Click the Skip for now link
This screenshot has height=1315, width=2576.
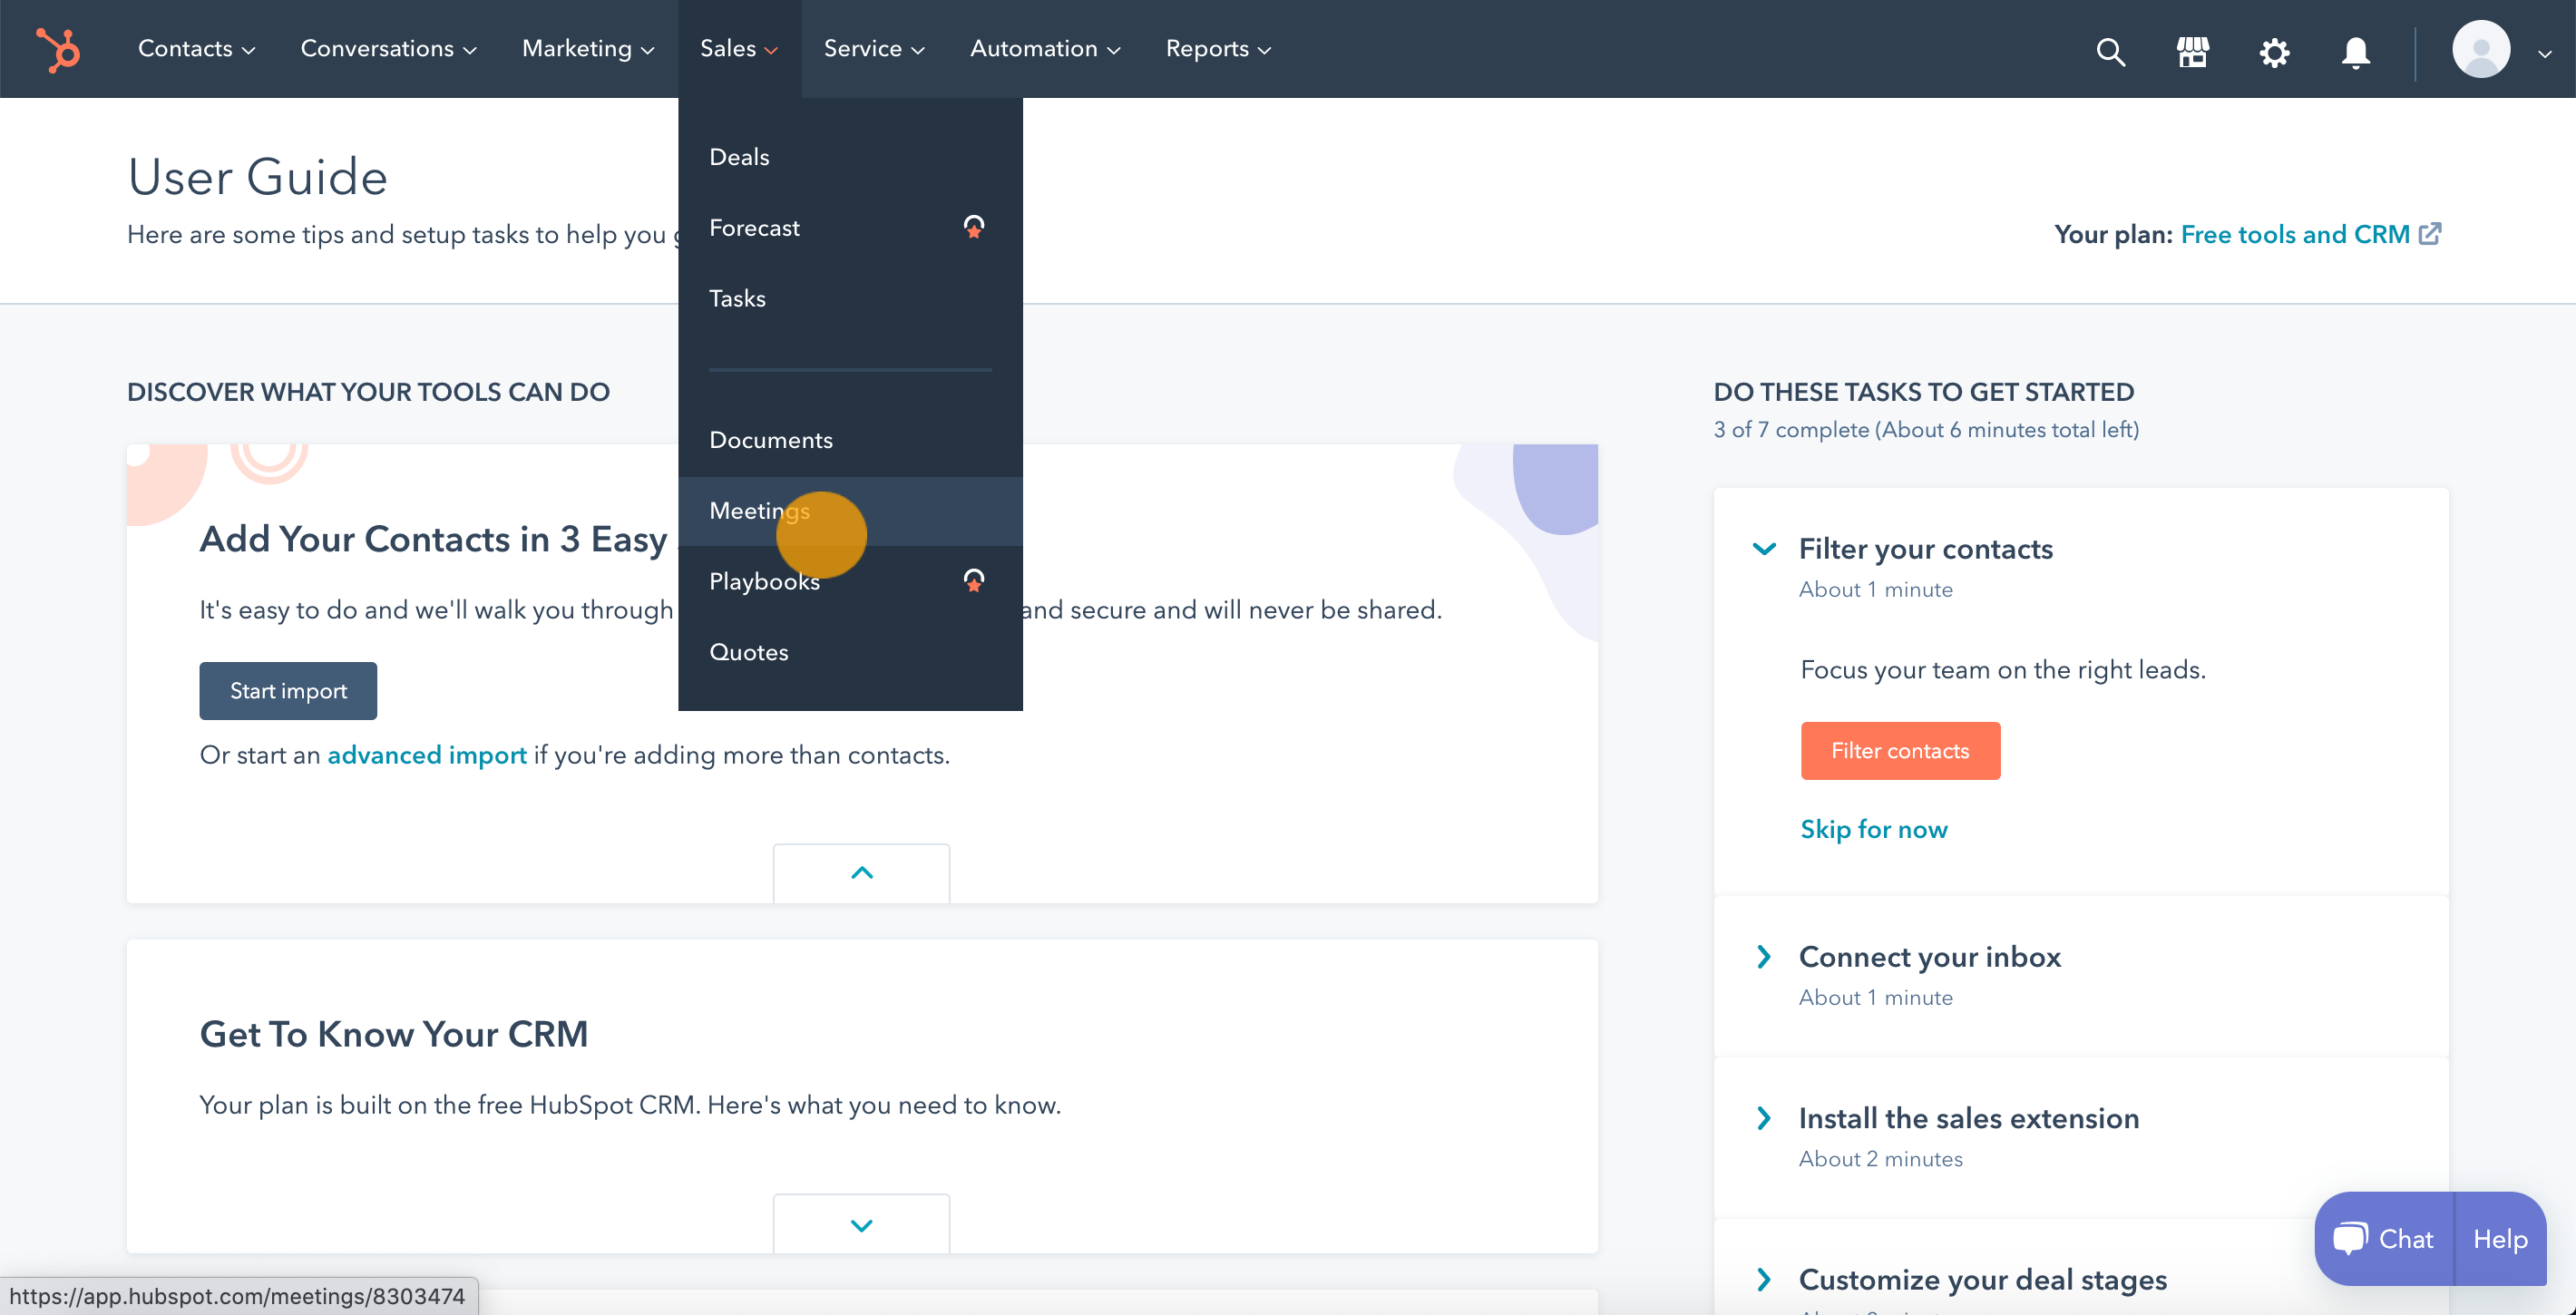point(1874,829)
